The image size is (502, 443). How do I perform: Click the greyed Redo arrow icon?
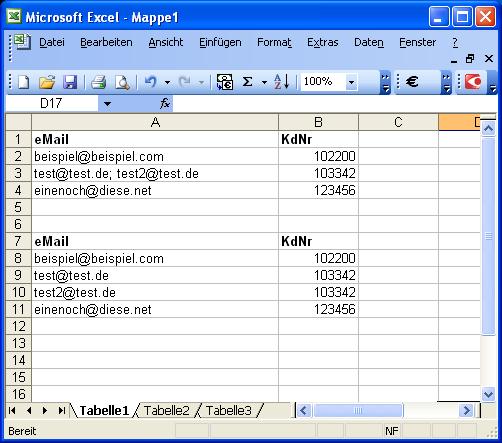click(184, 82)
